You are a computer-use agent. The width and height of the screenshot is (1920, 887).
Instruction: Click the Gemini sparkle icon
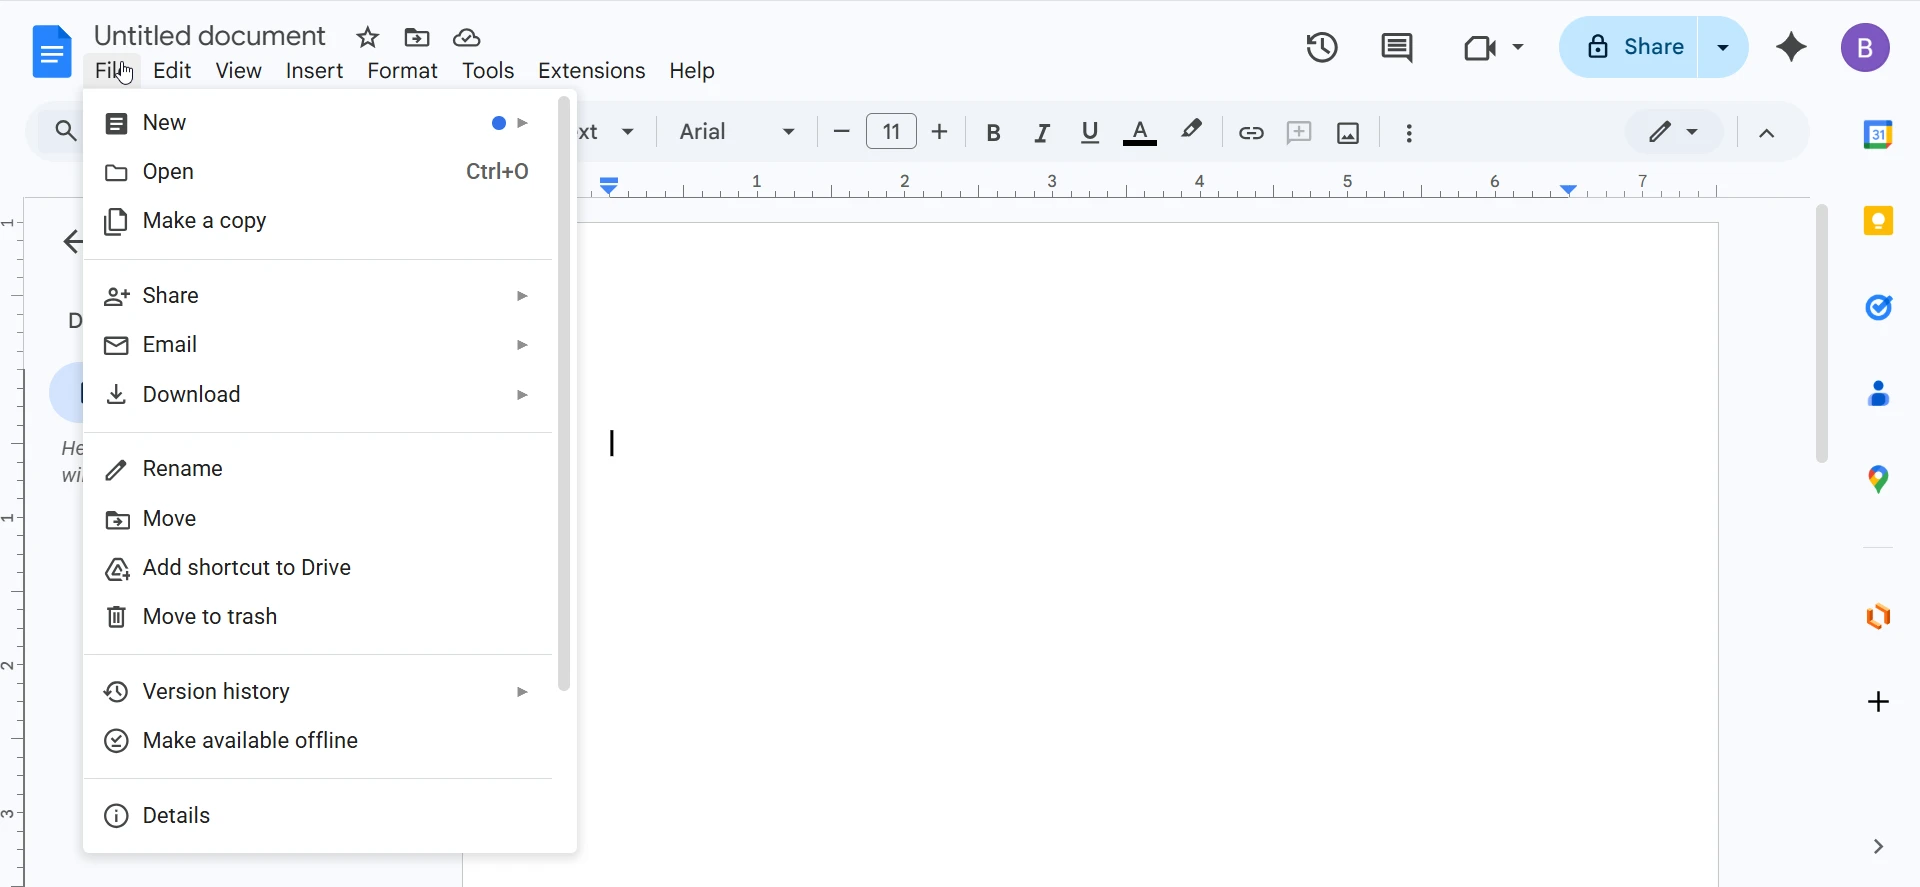point(1791,48)
